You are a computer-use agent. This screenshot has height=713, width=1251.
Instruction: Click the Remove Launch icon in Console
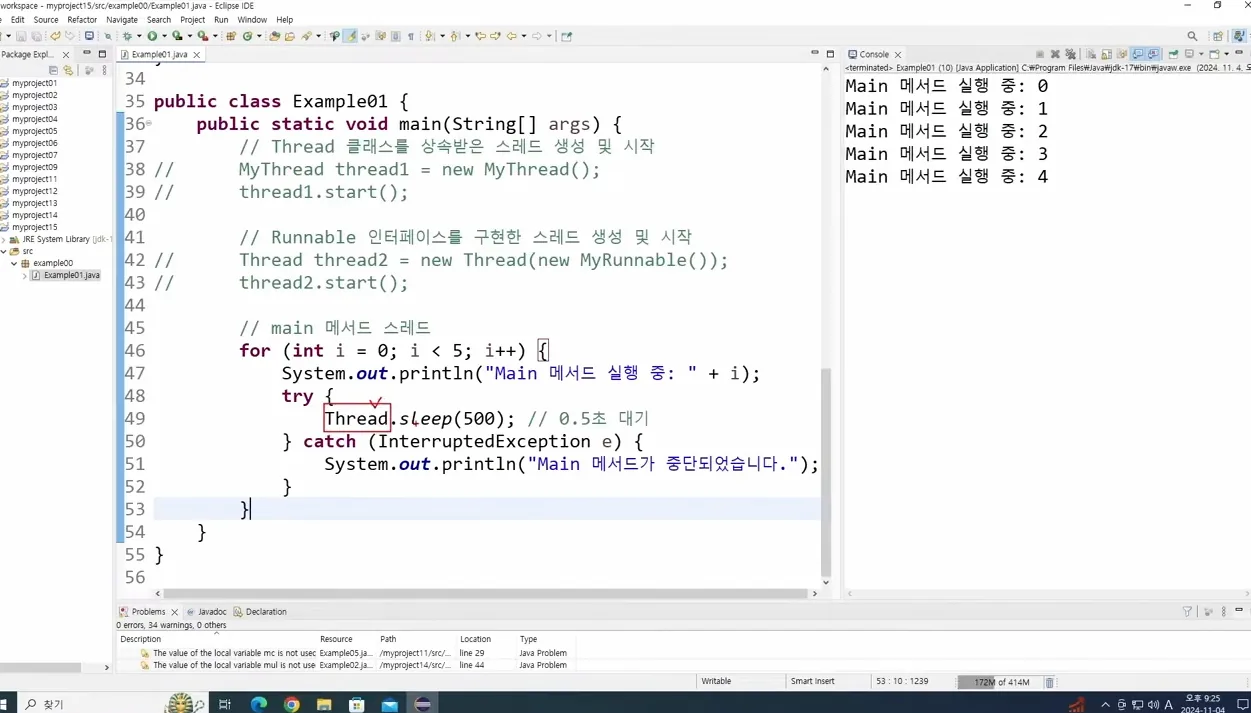[x=1055, y=54]
